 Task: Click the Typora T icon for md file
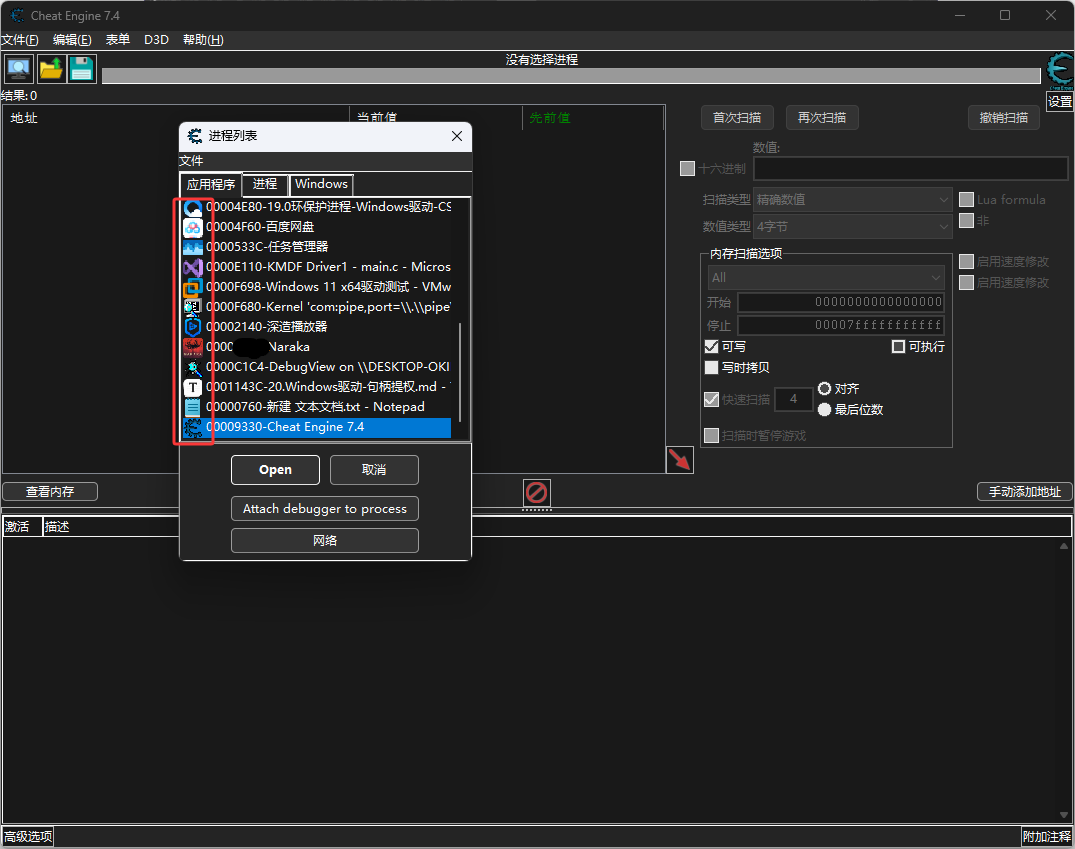point(193,387)
